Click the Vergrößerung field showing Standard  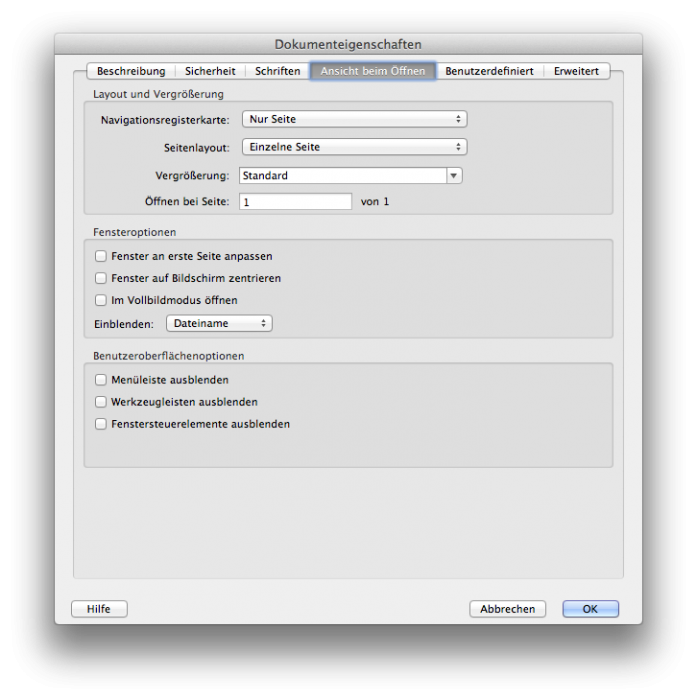pos(343,175)
